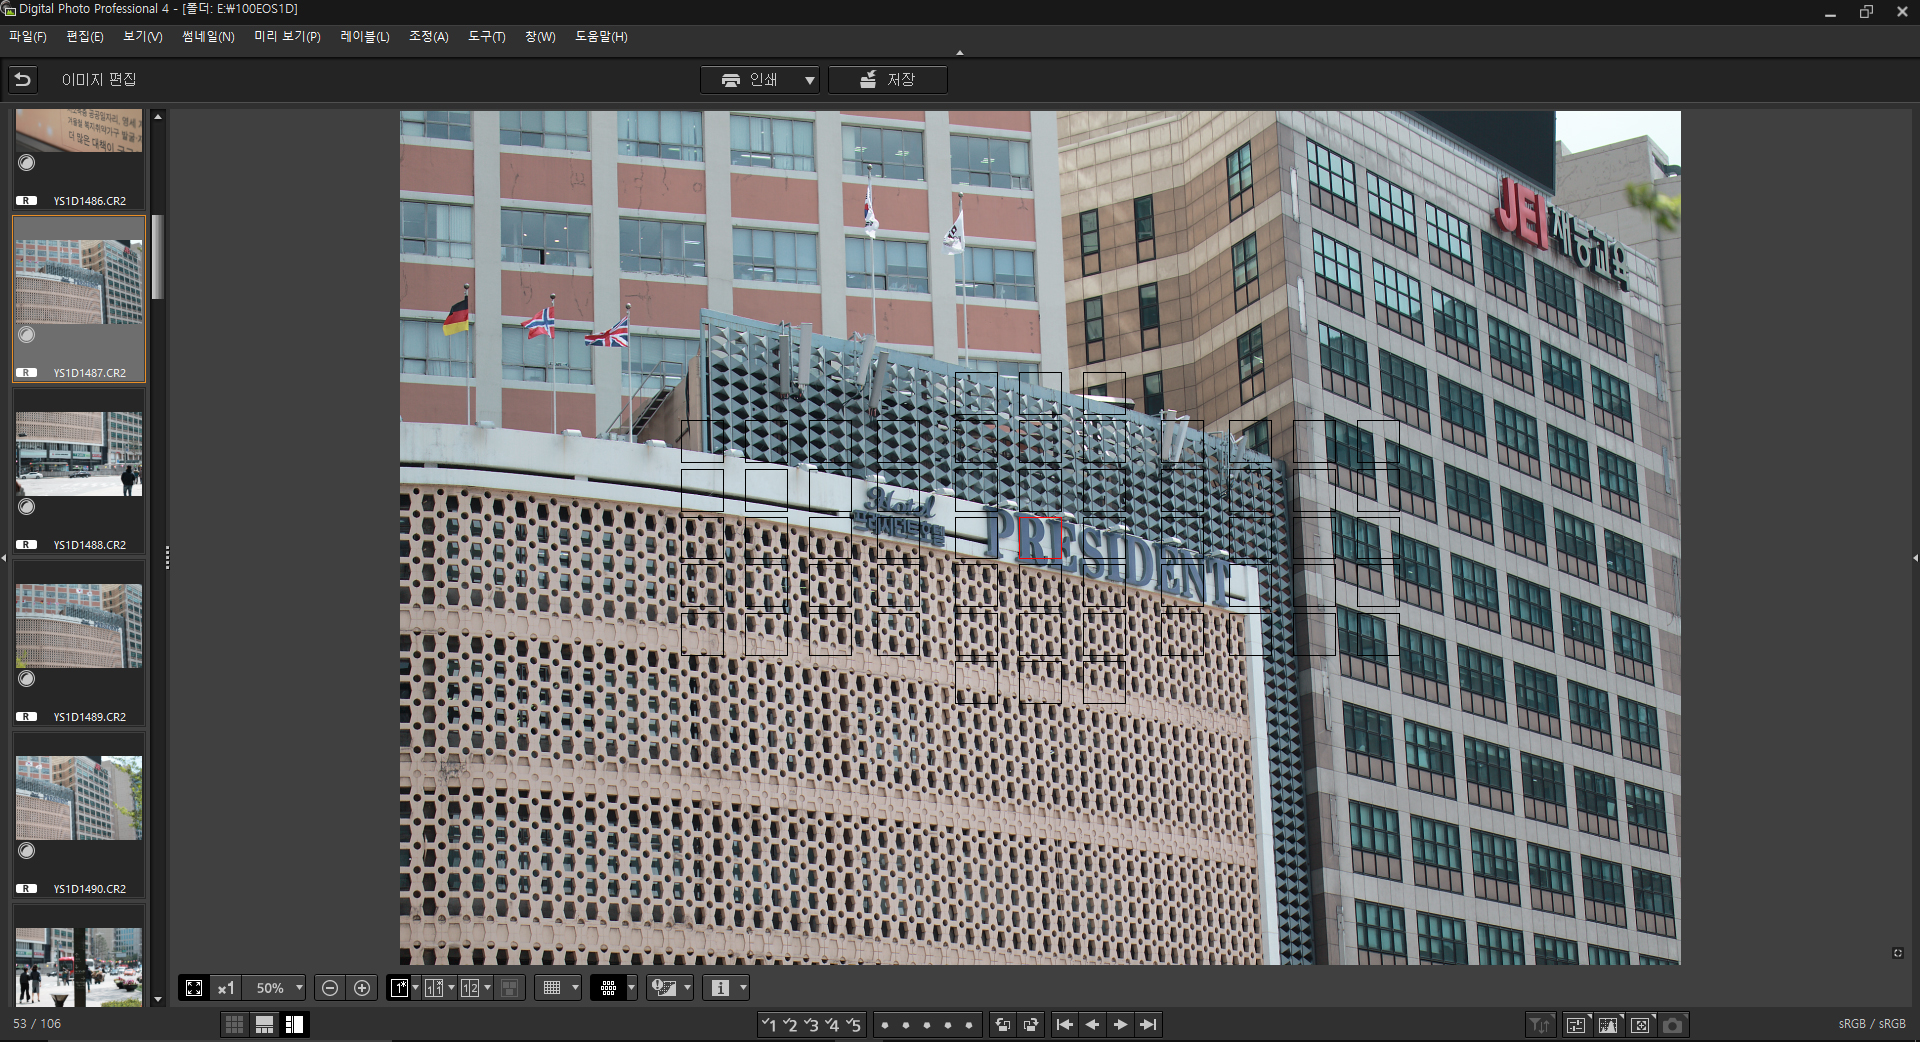Open the 보기(V) menu
This screenshot has width=1920, height=1042.
(x=143, y=37)
